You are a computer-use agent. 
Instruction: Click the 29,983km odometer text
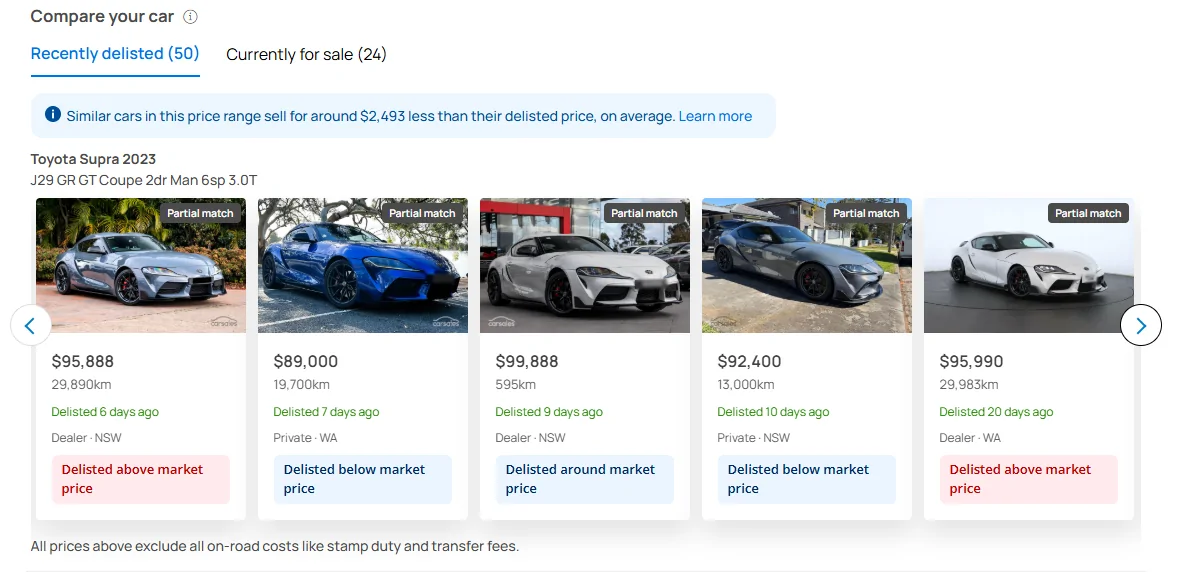click(x=969, y=385)
